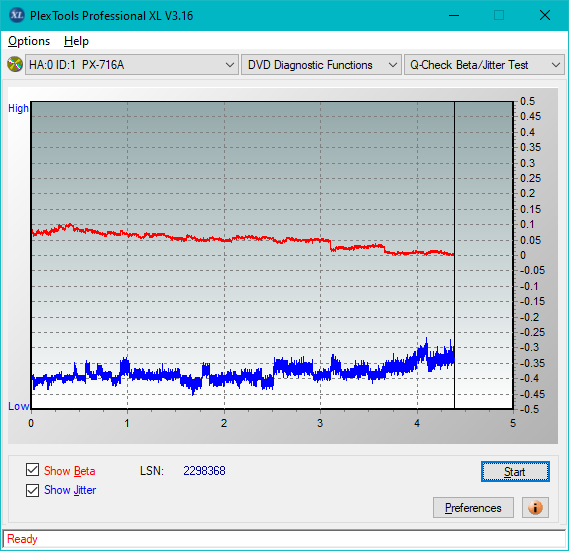Click the Start button
Viewport: 569px width, 551px height.
[515, 472]
